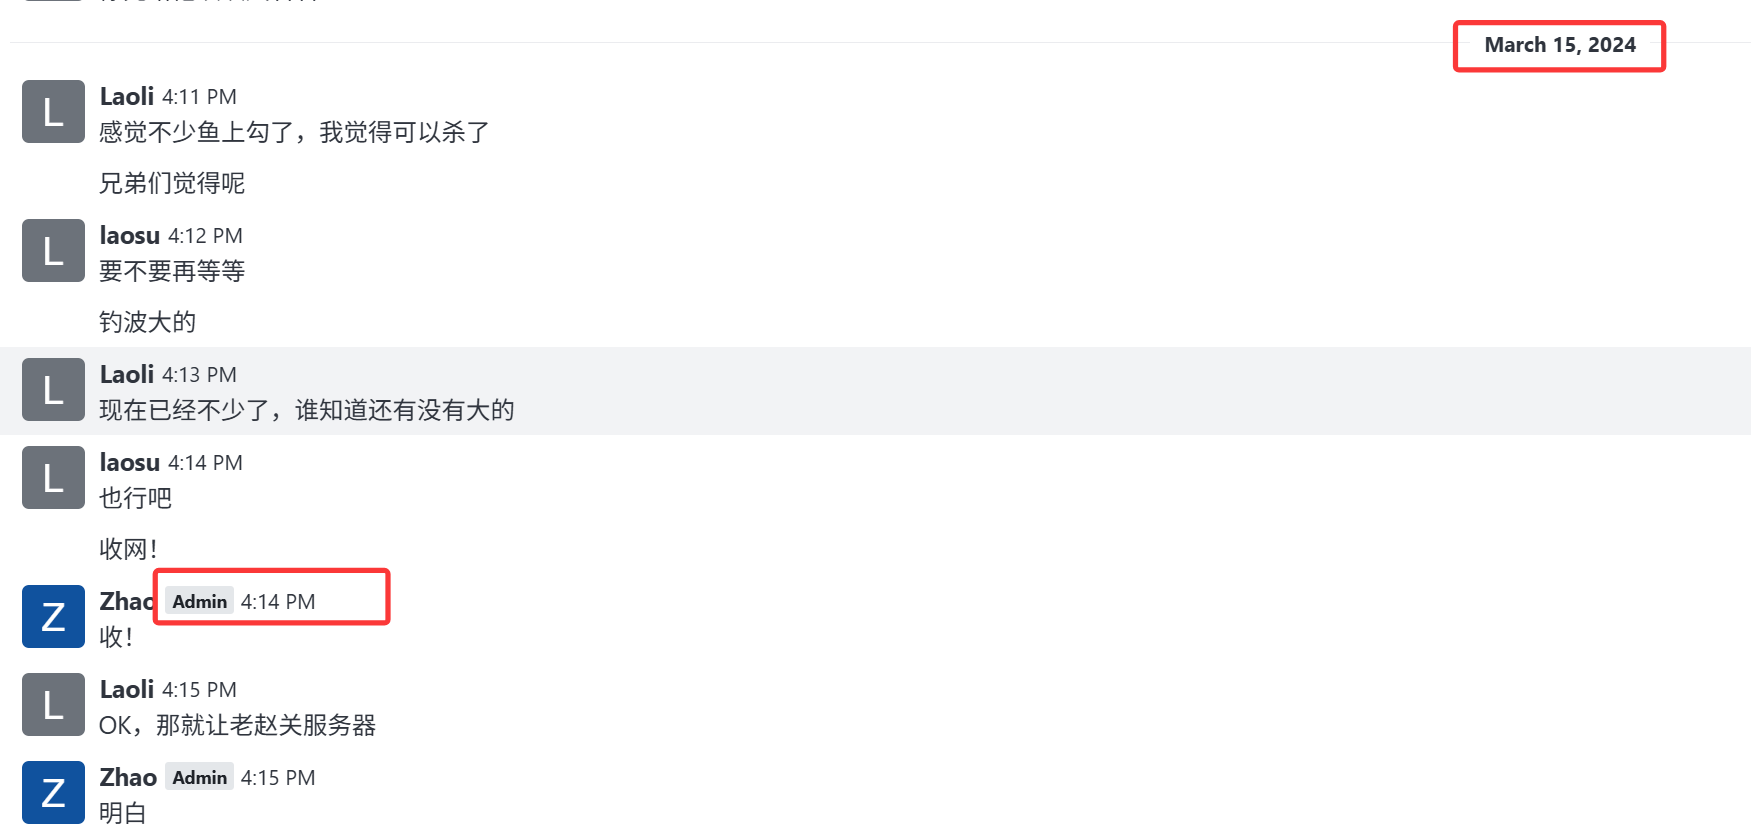The width and height of the screenshot is (1751, 833).
Task: Click the laosu username at 4:14 PM
Action: 130,462
